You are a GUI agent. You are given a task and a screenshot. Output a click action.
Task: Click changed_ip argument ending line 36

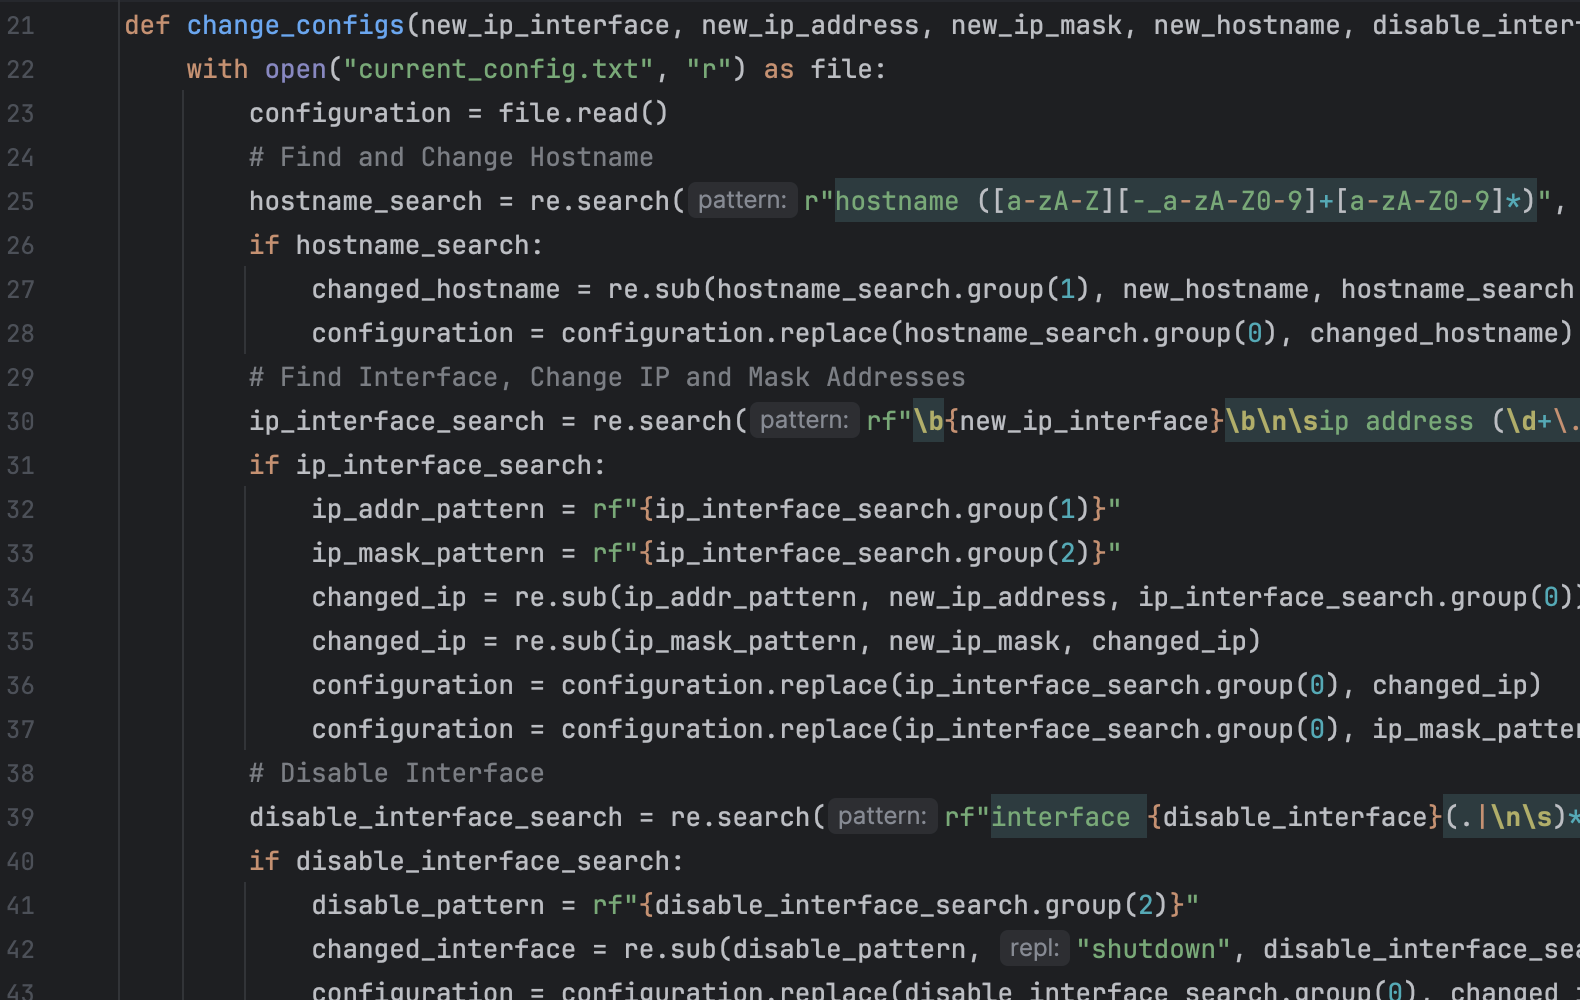pos(1449,685)
